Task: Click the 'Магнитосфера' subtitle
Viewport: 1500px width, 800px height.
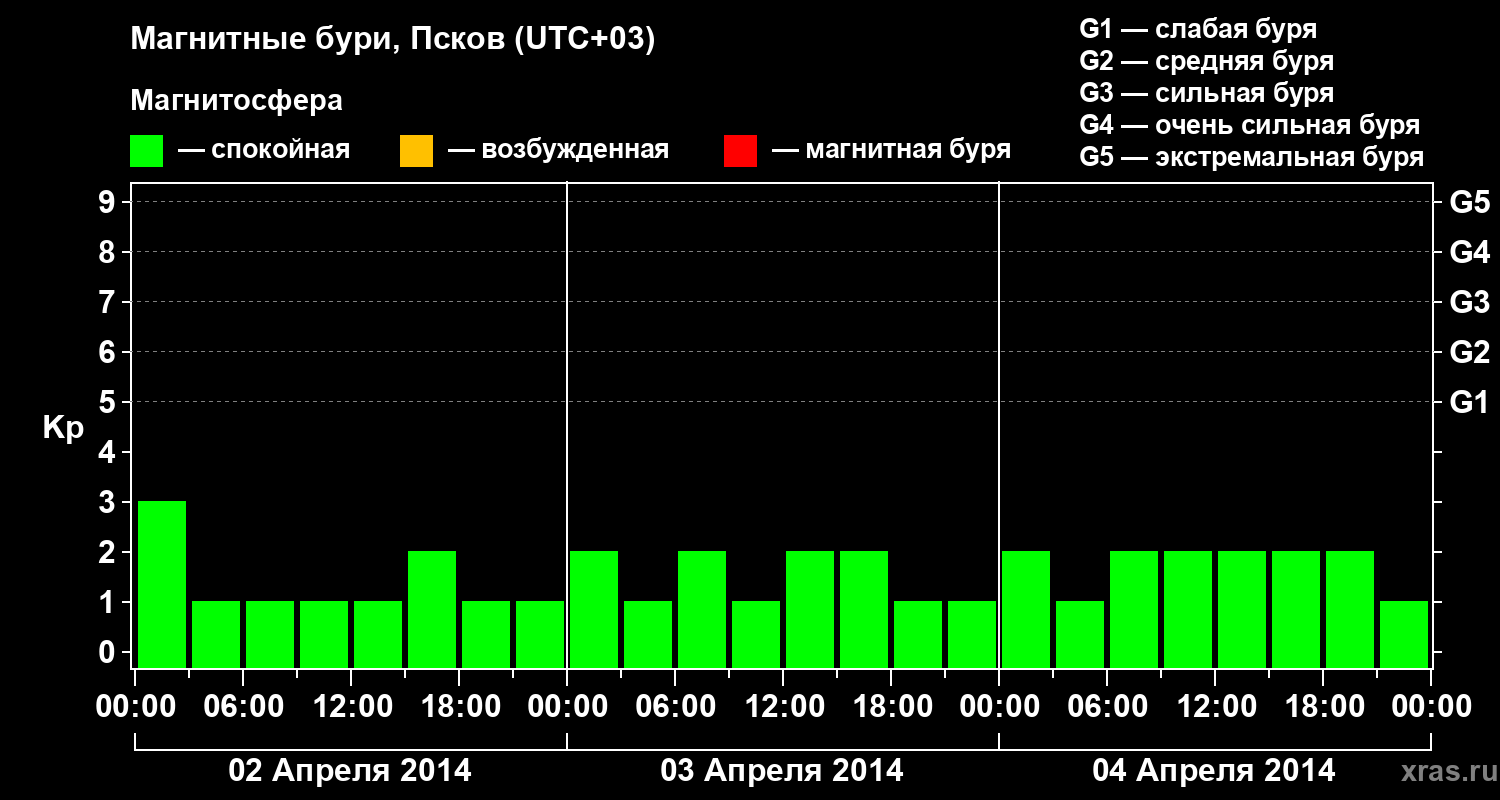Action: pyautogui.click(x=237, y=101)
